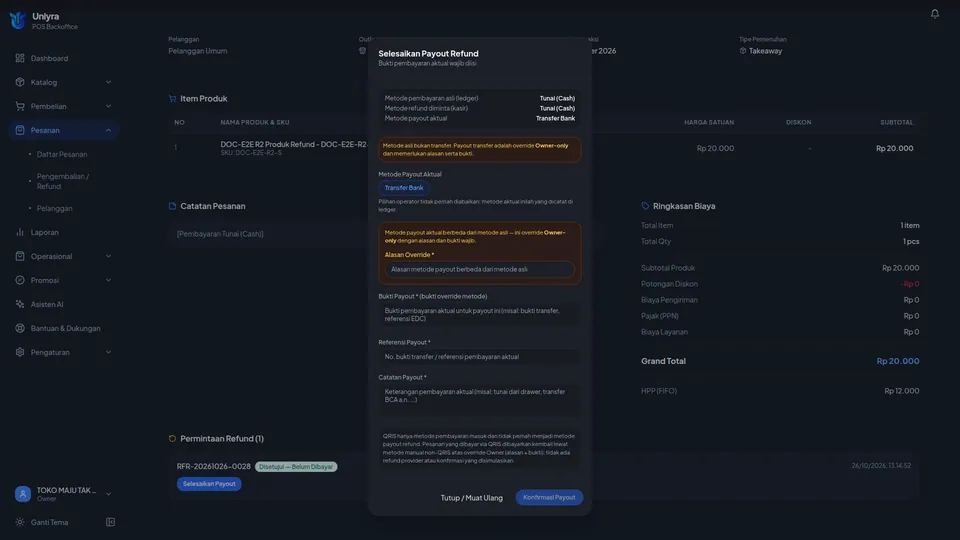Click the Promosi badge icon
Viewport: 960px width, 540px height.
[x=20, y=280]
